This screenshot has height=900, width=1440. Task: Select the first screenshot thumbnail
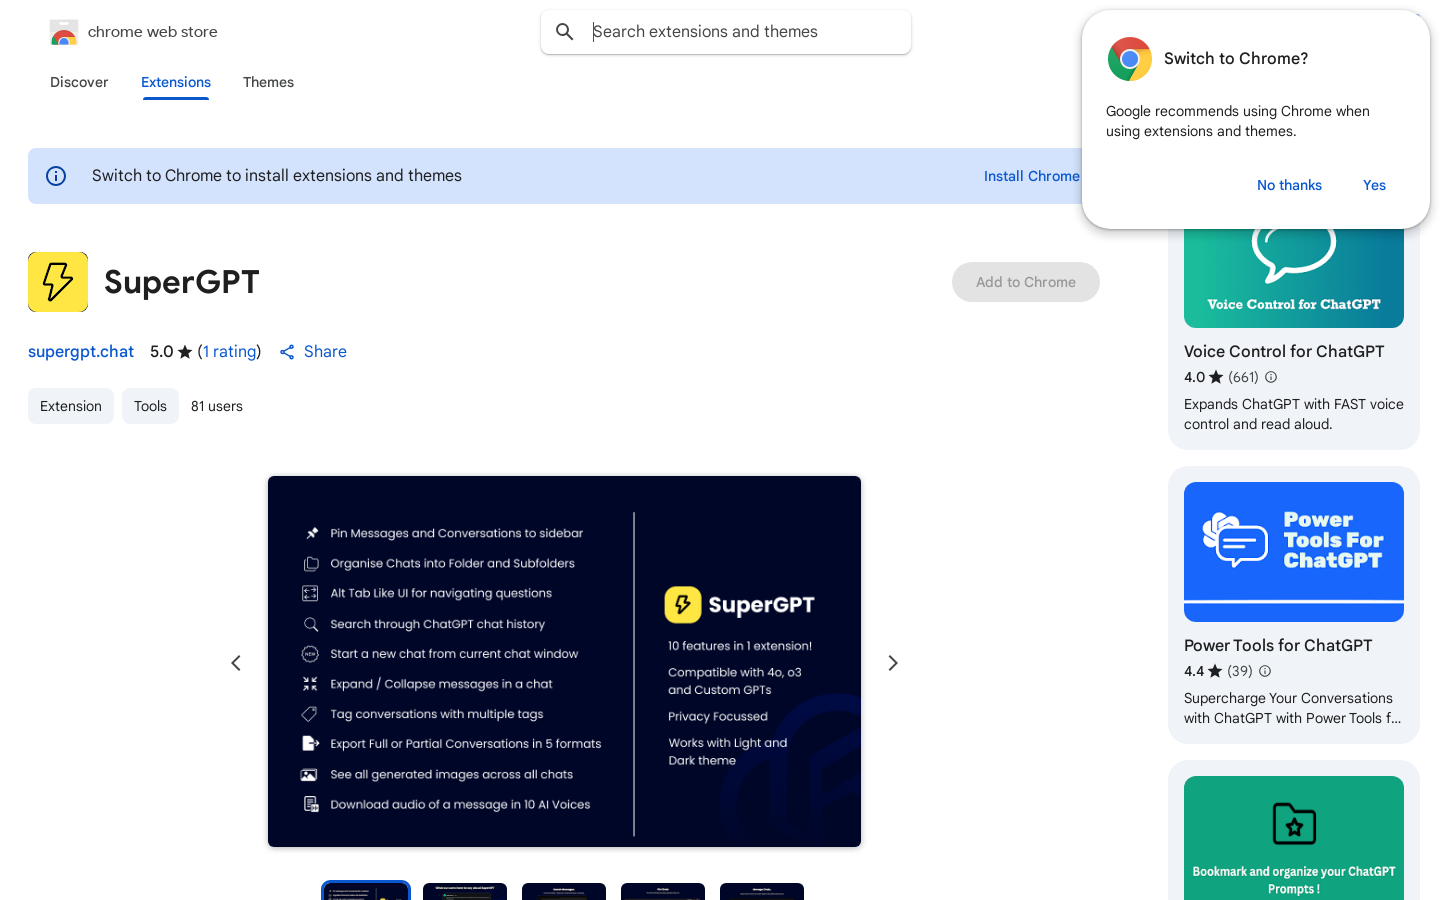(366, 891)
